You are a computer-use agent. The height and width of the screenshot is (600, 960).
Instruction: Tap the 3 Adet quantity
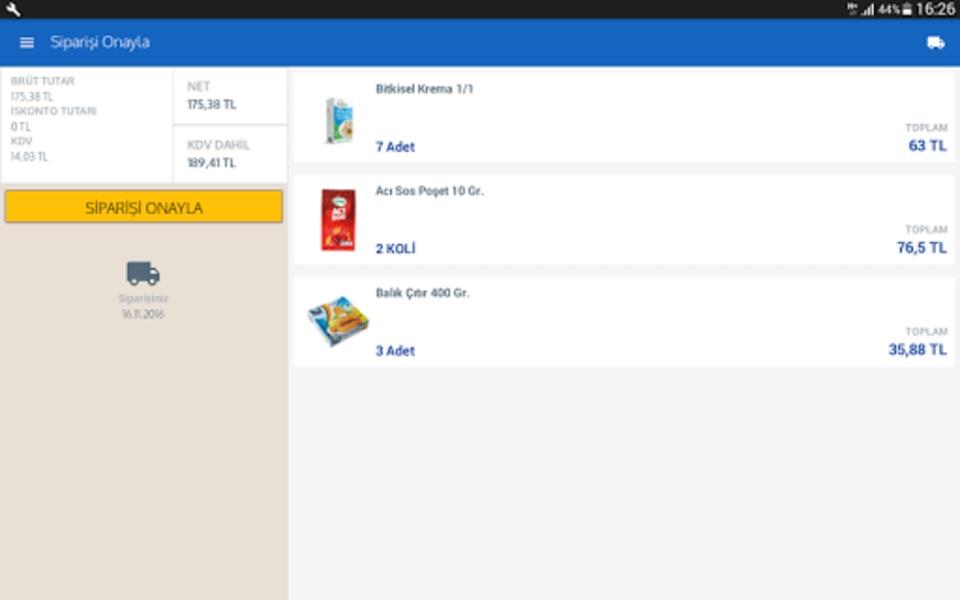tap(395, 351)
